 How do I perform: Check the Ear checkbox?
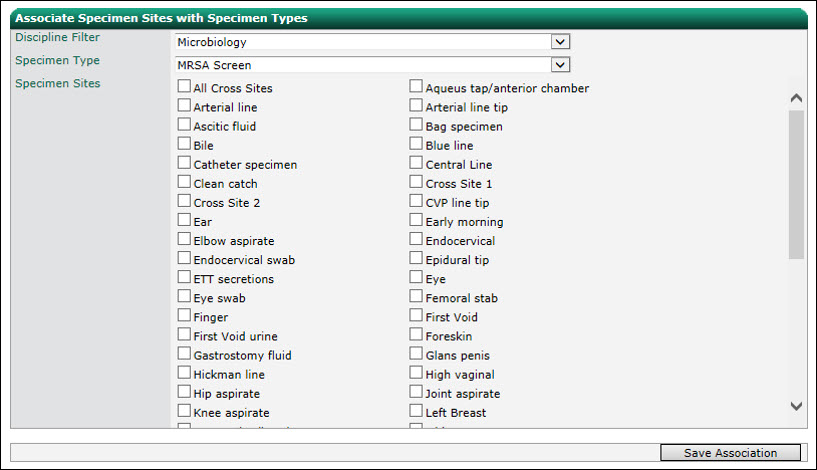click(x=184, y=220)
